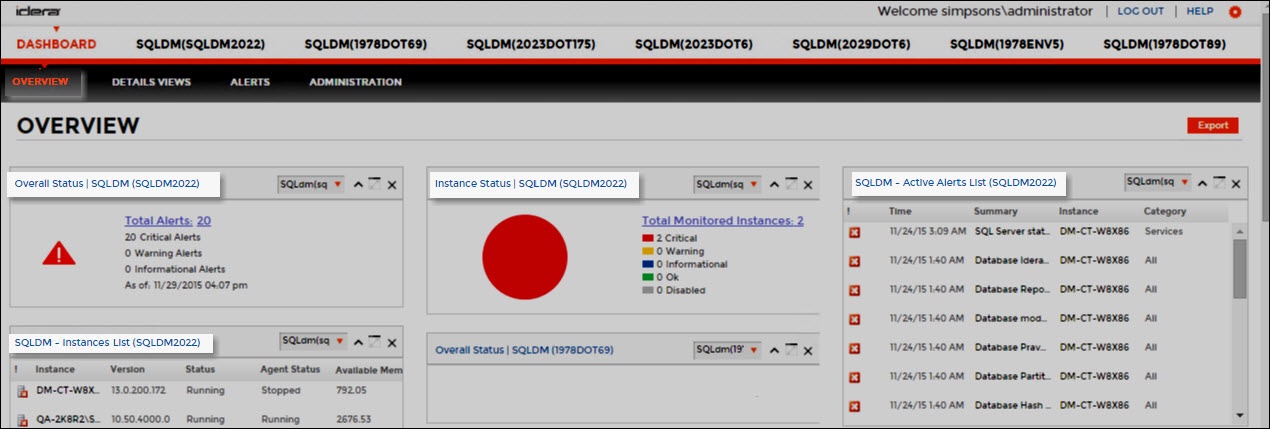This screenshot has width=1270, height=429.
Task: Click the green Ok legend swatch
Action: point(647,277)
